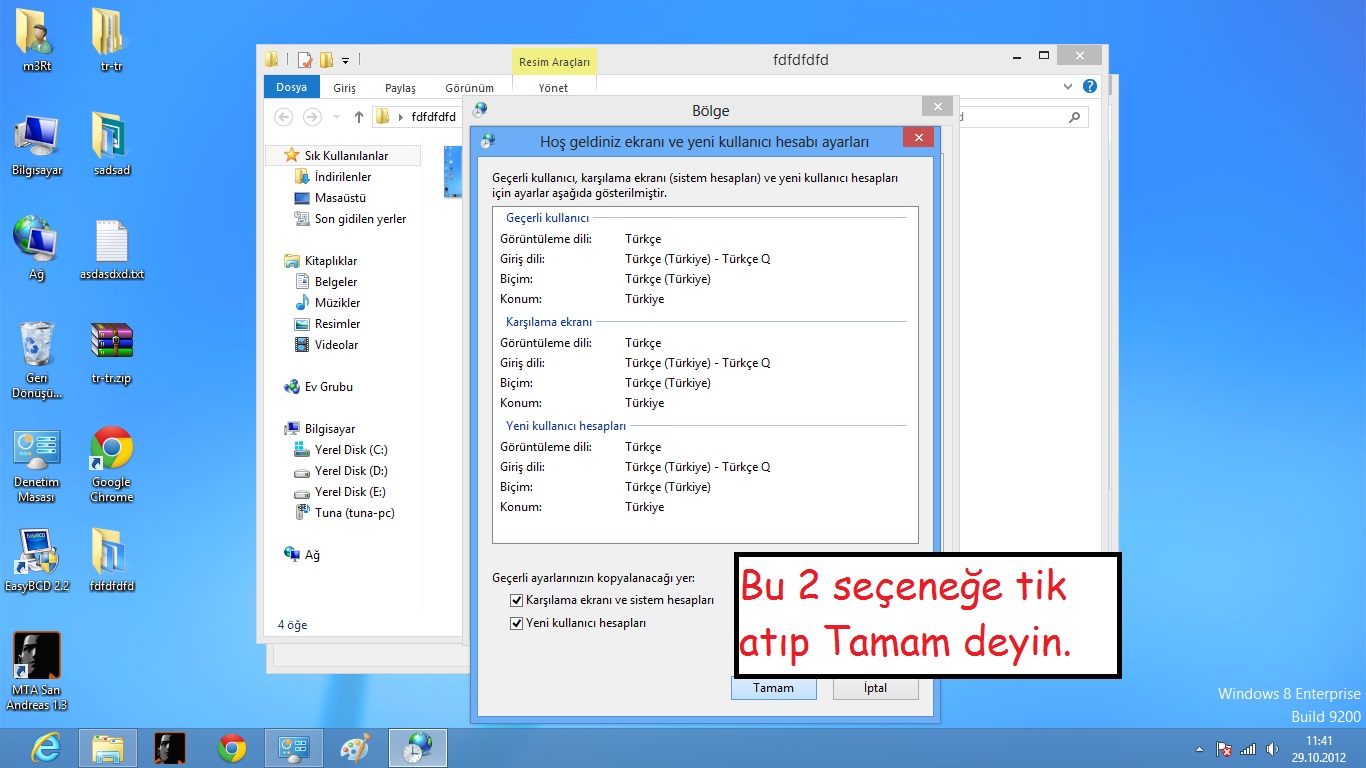The width and height of the screenshot is (1366, 768).
Task: Select the Geri Dönüşüm recycle bin icon
Action: (37, 360)
